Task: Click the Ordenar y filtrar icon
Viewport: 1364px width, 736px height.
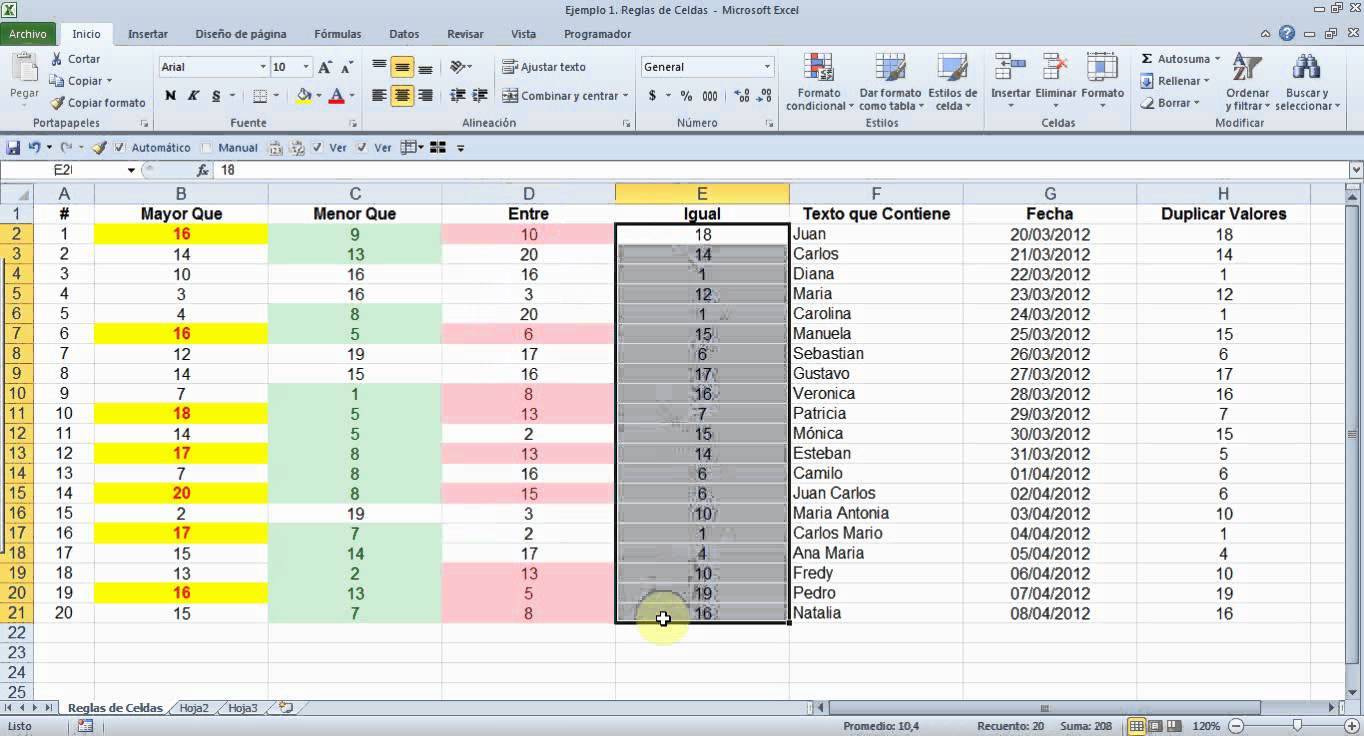Action: click(x=1246, y=70)
